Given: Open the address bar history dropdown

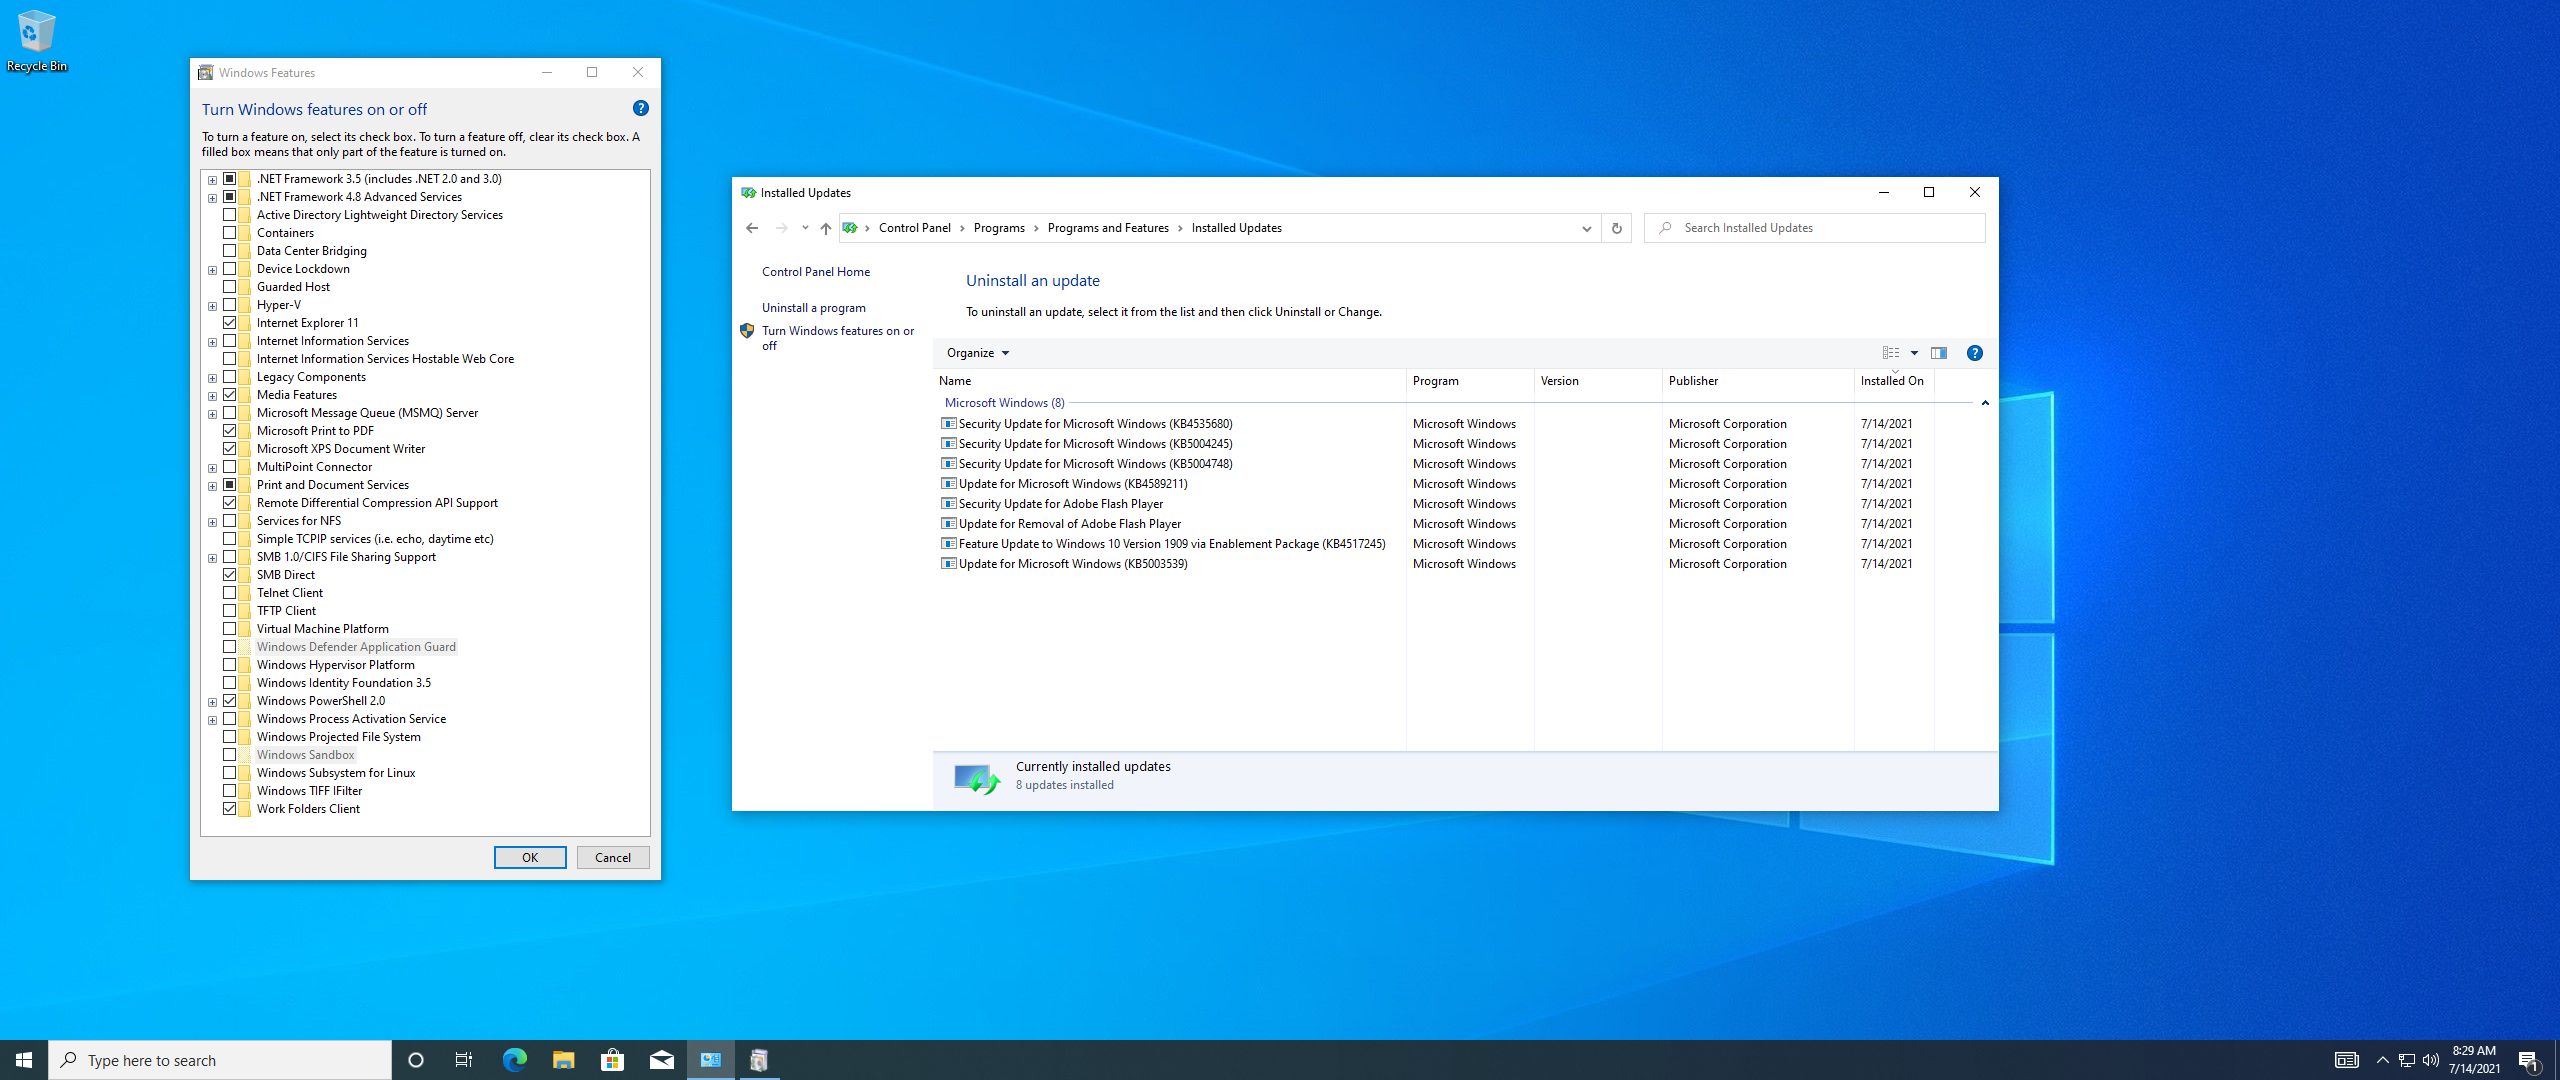Looking at the screenshot, I should coord(1586,228).
